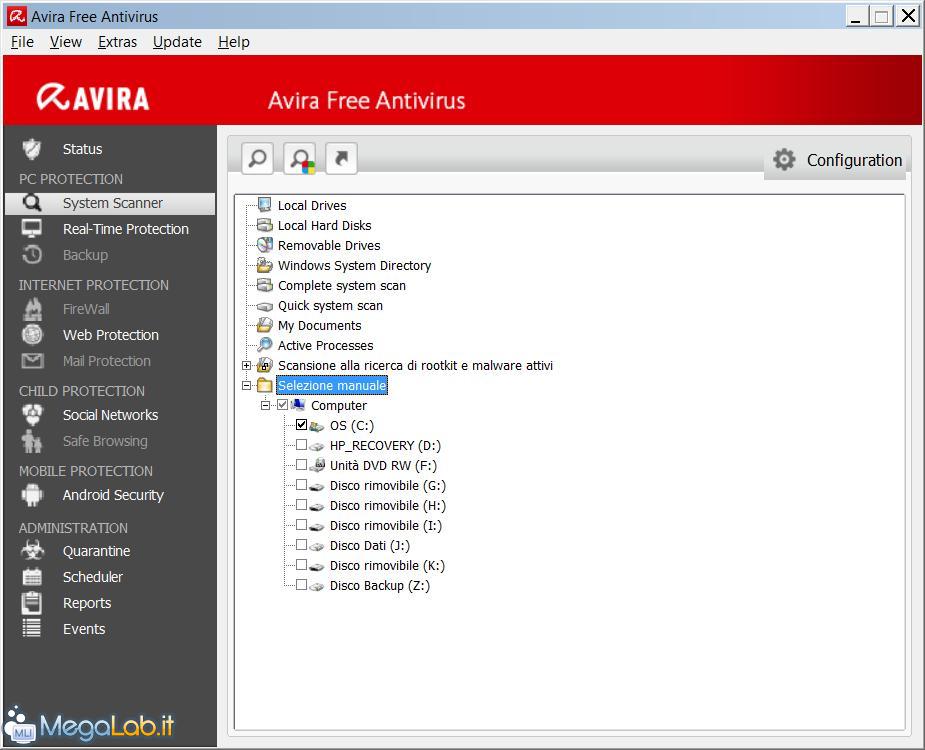Select the My Documents profile text

coord(320,326)
